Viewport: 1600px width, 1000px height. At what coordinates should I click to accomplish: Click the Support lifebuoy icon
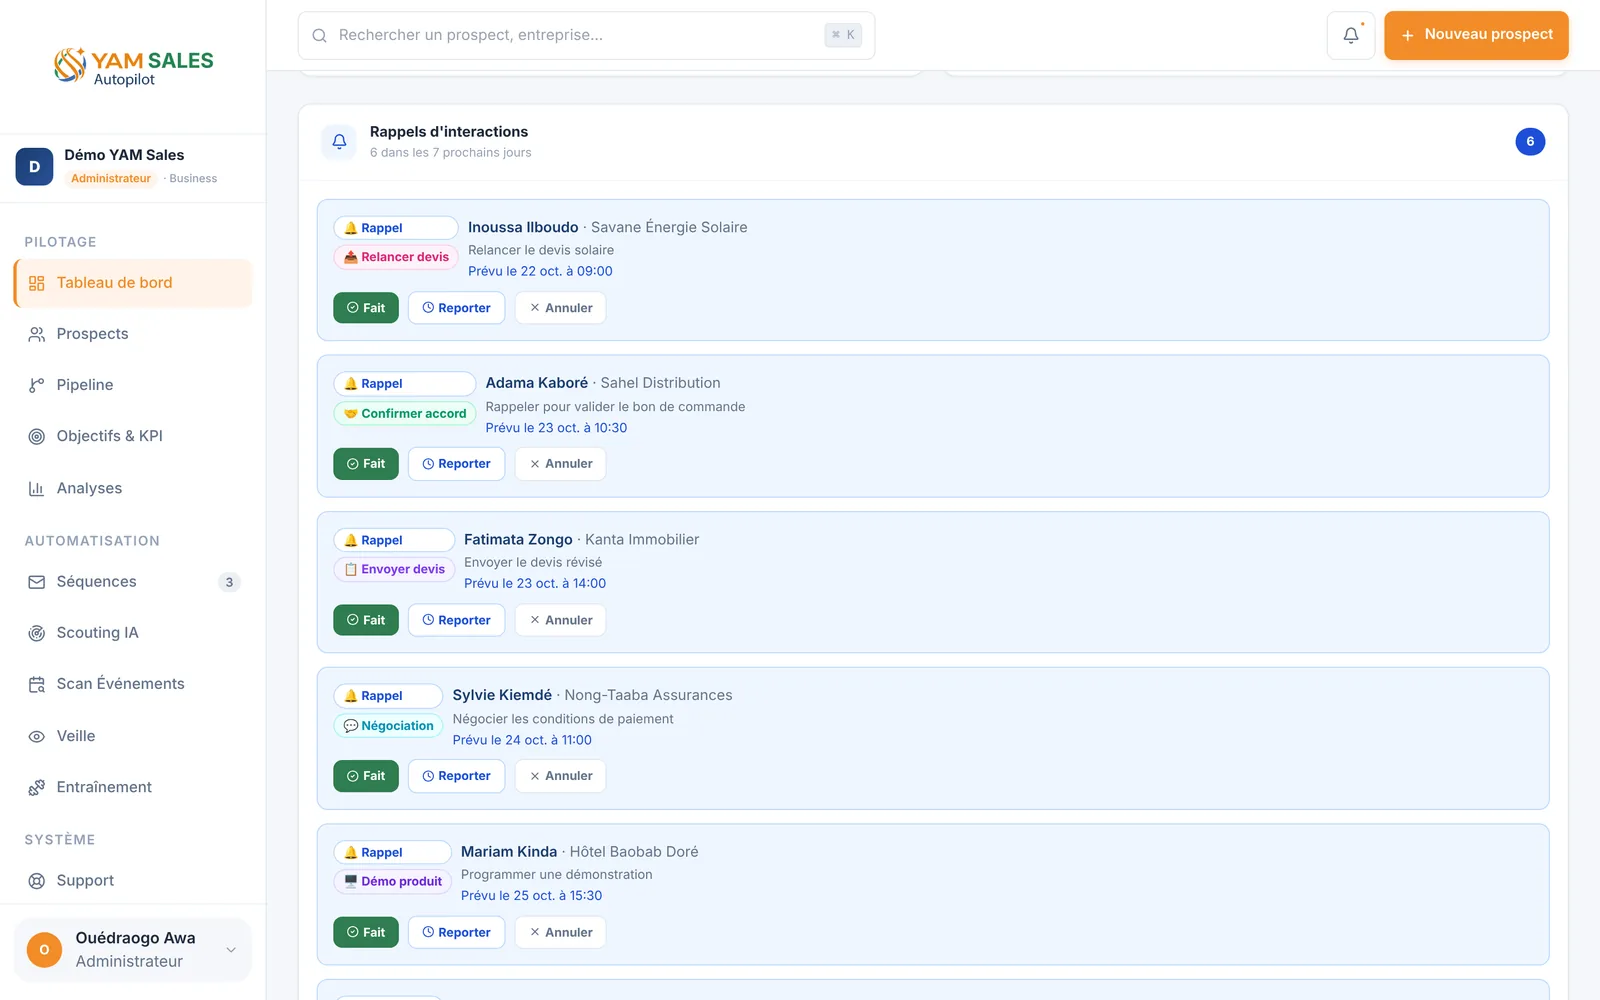[x=37, y=881]
